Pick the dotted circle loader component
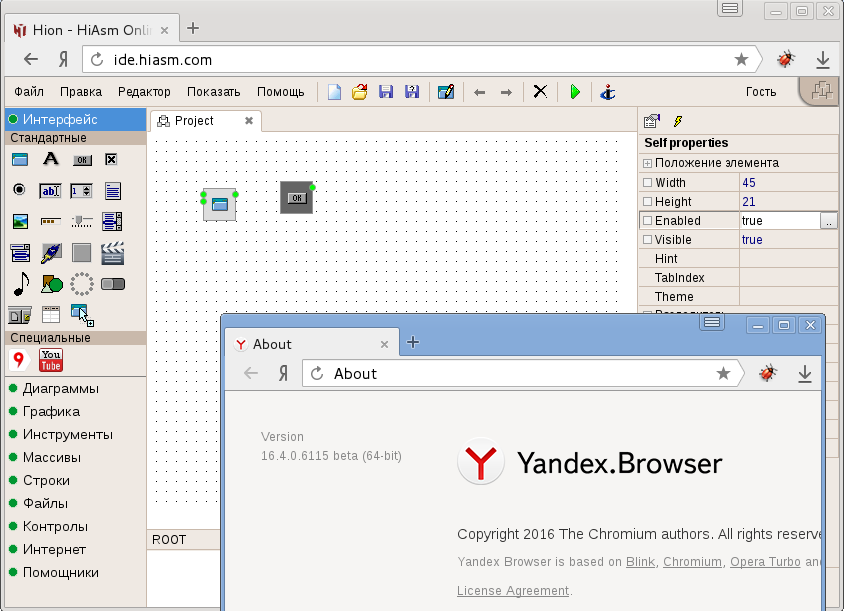This screenshot has width=844, height=611. [x=82, y=284]
